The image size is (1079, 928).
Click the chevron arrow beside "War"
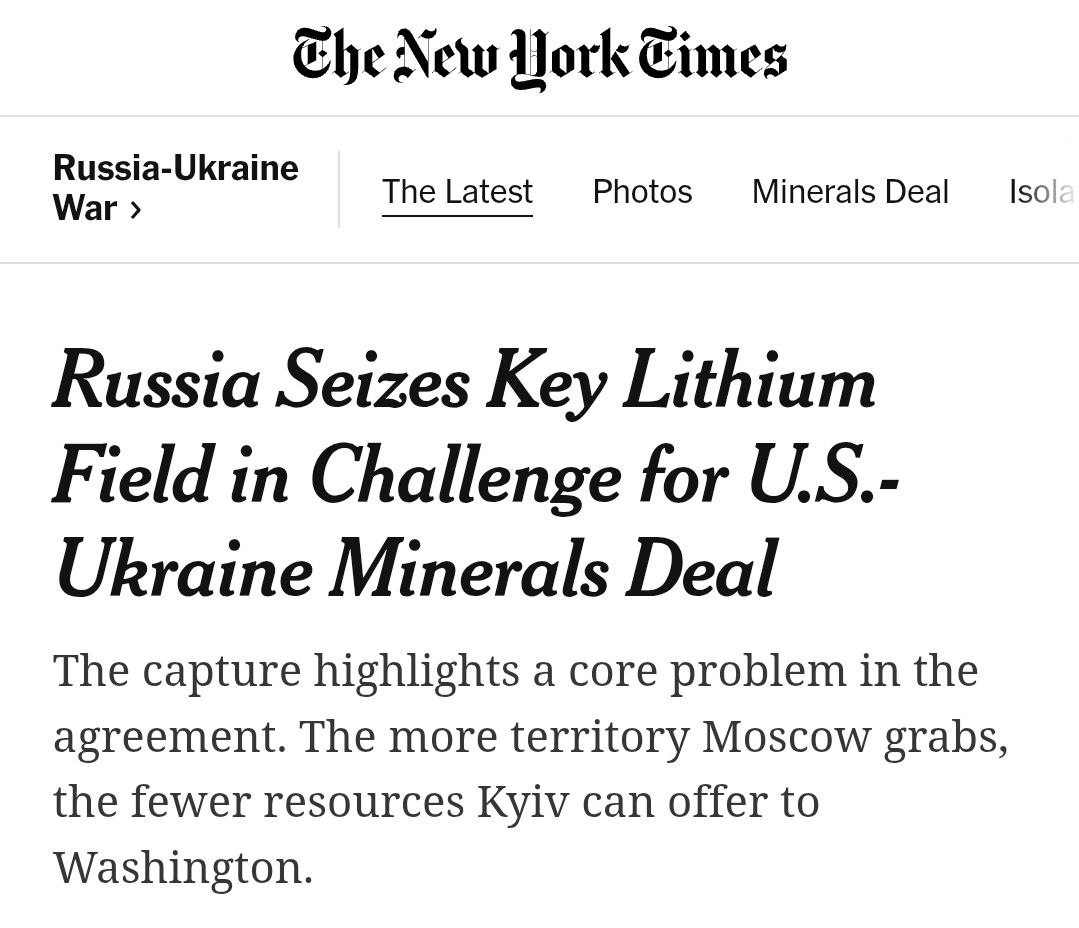pyautogui.click(x=135, y=210)
